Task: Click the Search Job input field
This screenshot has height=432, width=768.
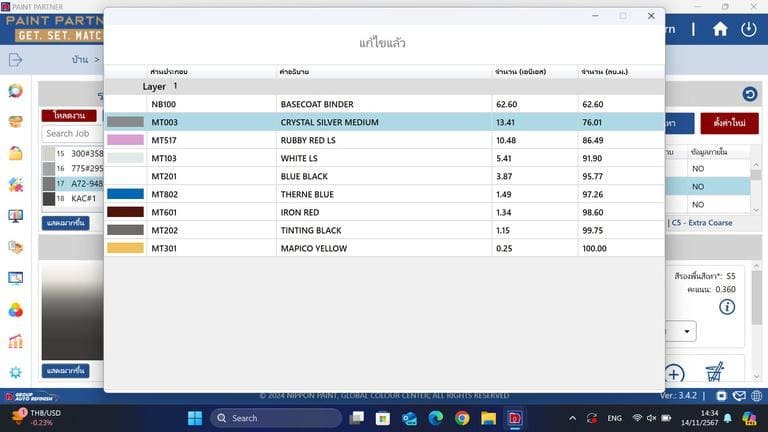Action: (x=72, y=133)
